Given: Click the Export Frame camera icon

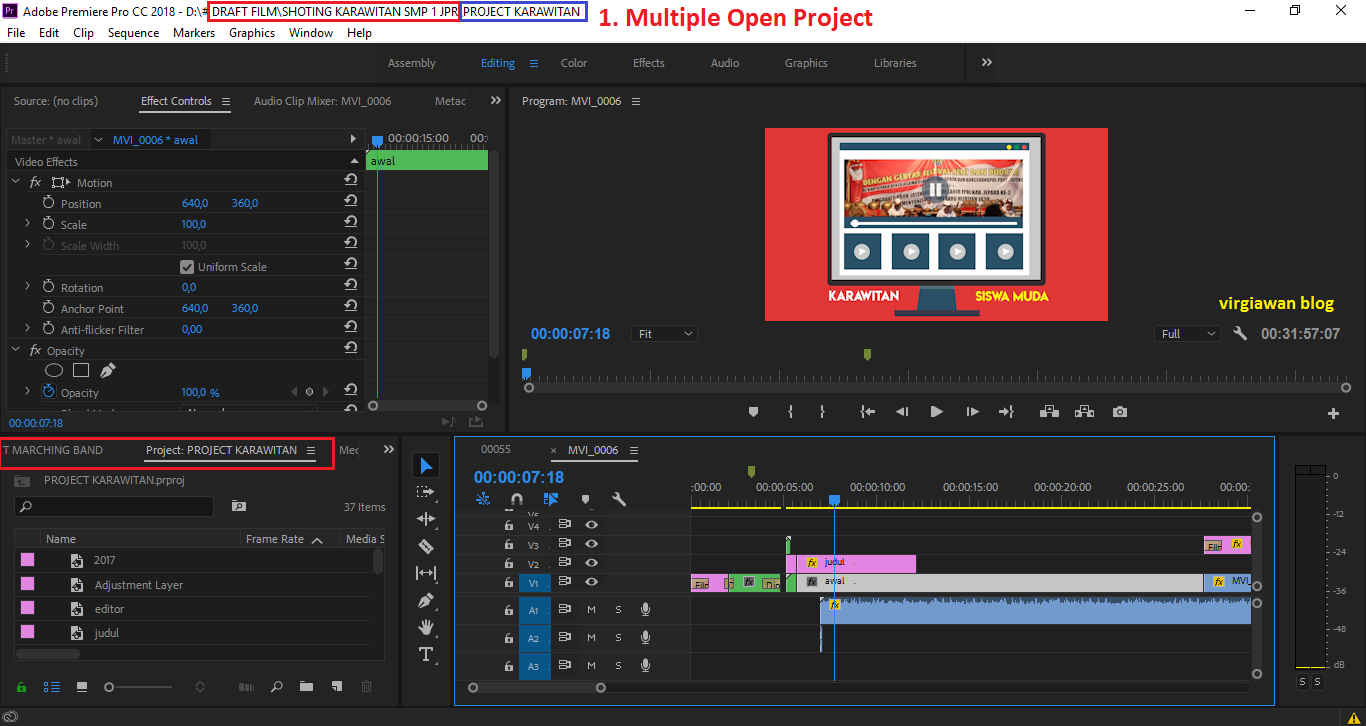Looking at the screenshot, I should [x=1120, y=412].
